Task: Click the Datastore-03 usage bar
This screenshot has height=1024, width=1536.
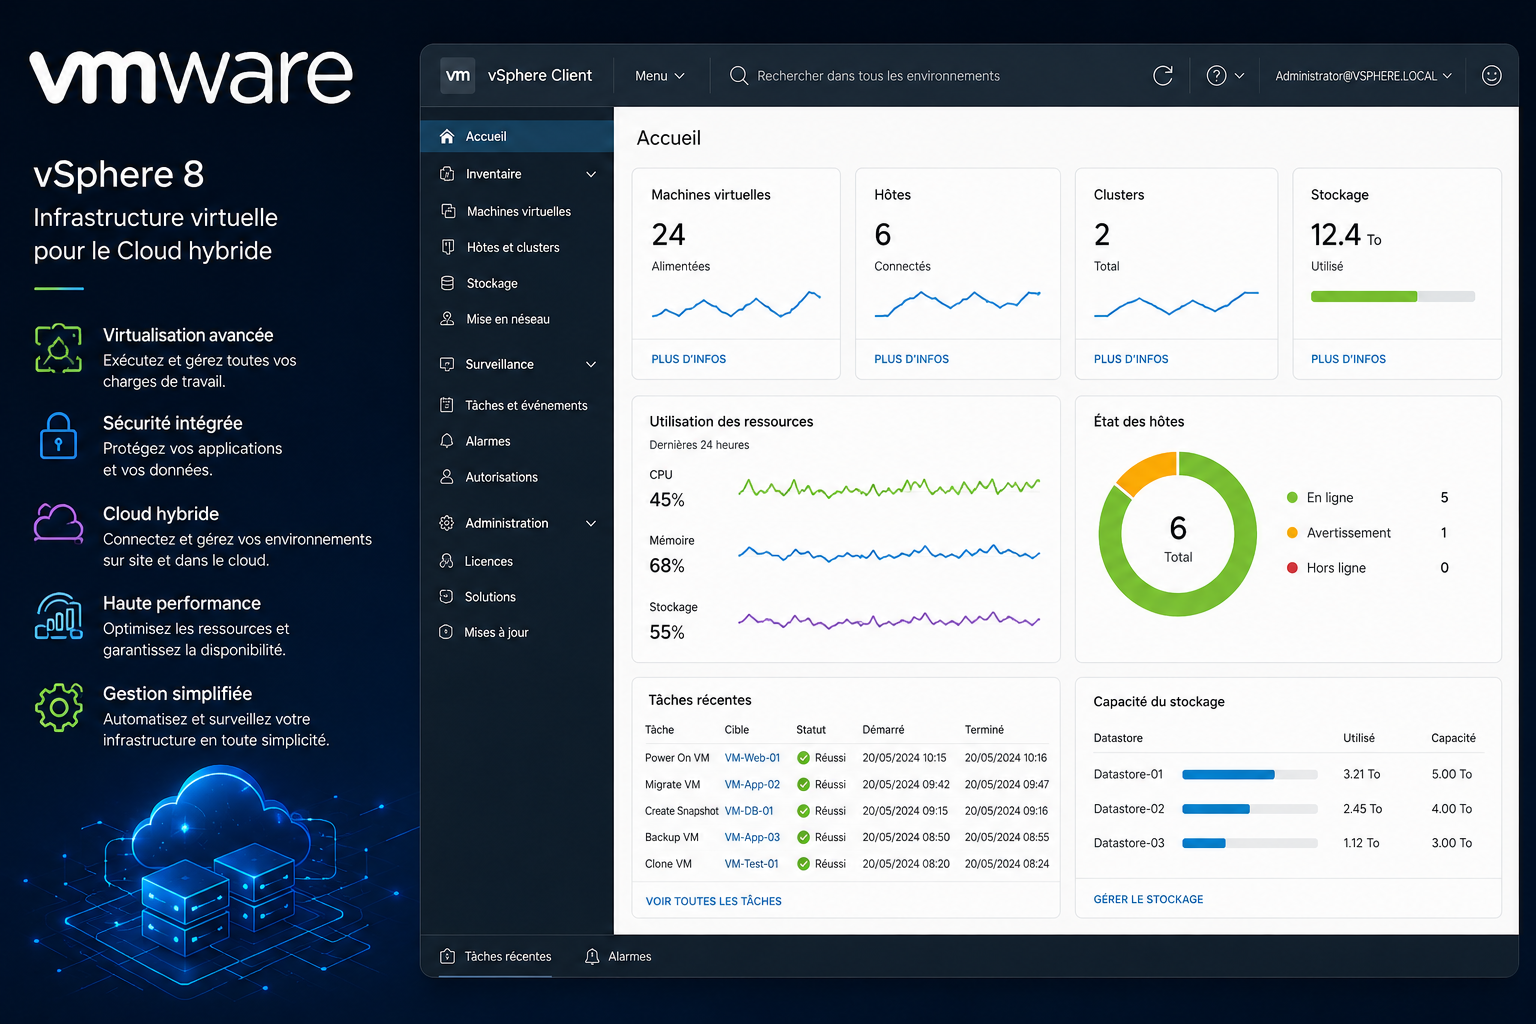Action: click(x=1250, y=843)
